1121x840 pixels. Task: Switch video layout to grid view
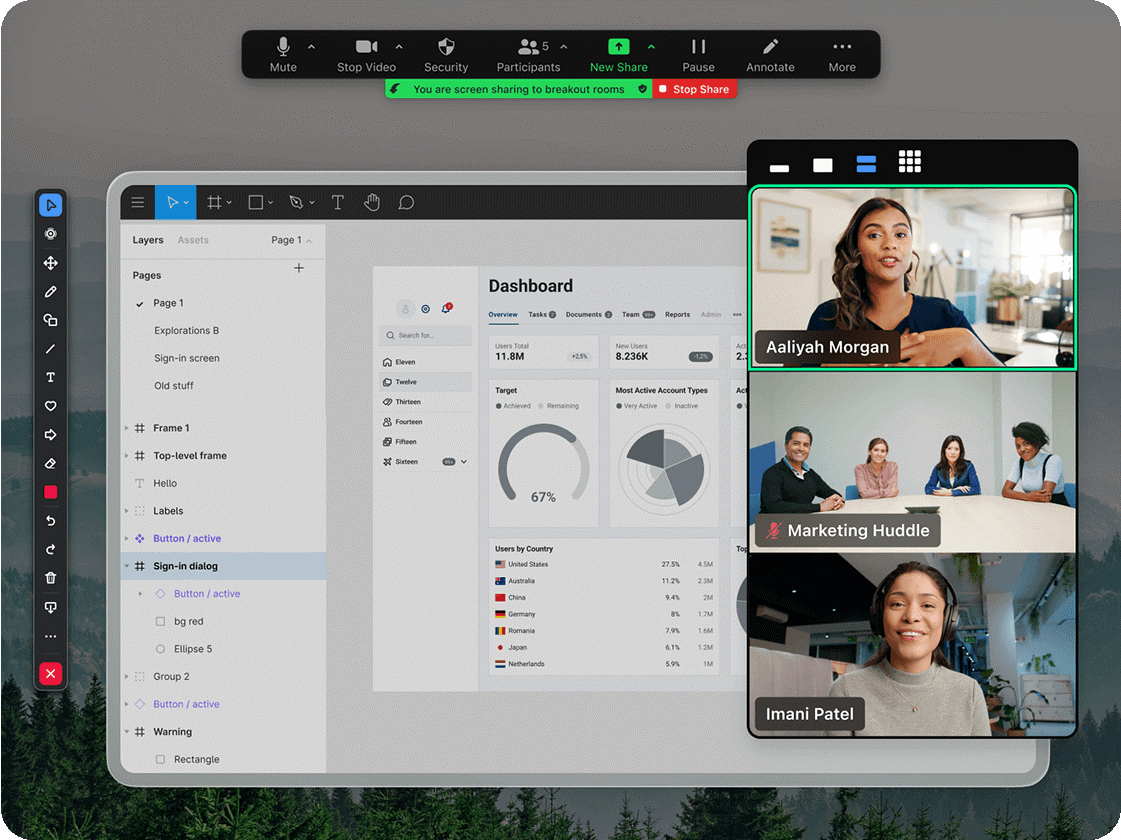coord(909,161)
